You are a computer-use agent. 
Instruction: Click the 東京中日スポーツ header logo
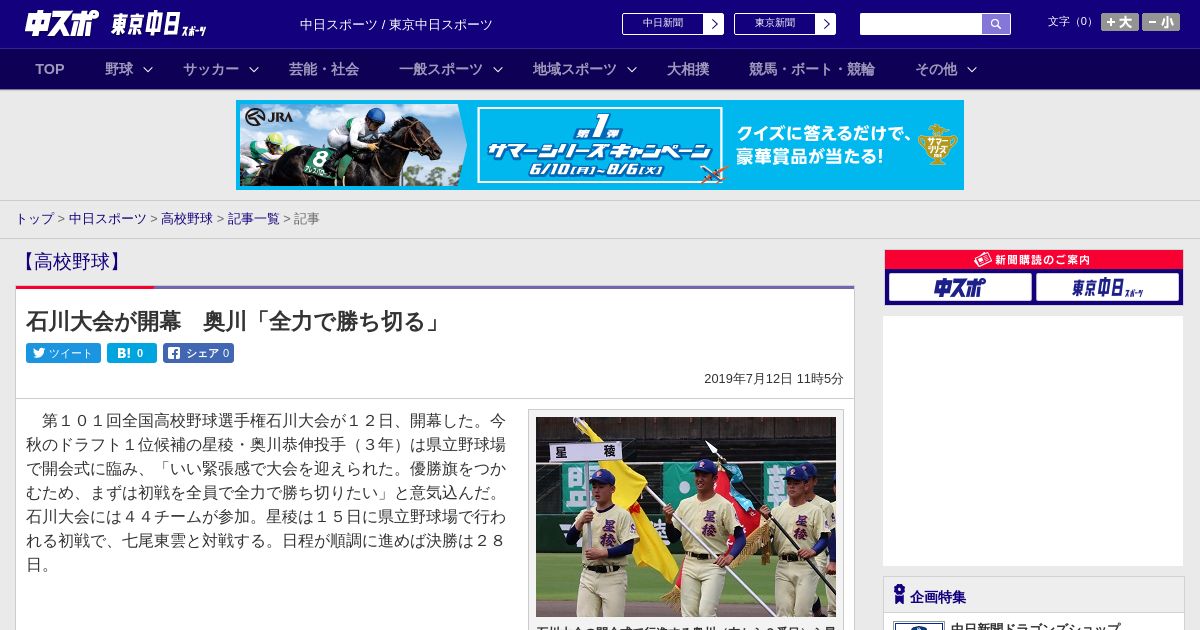(x=159, y=24)
